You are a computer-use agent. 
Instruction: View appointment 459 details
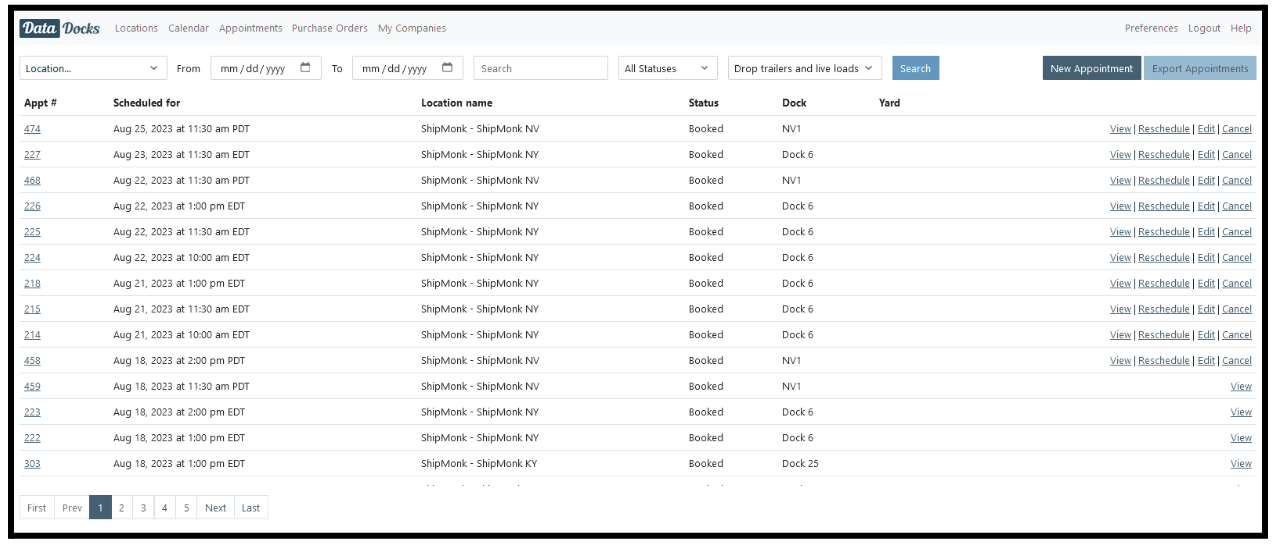pos(1241,386)
